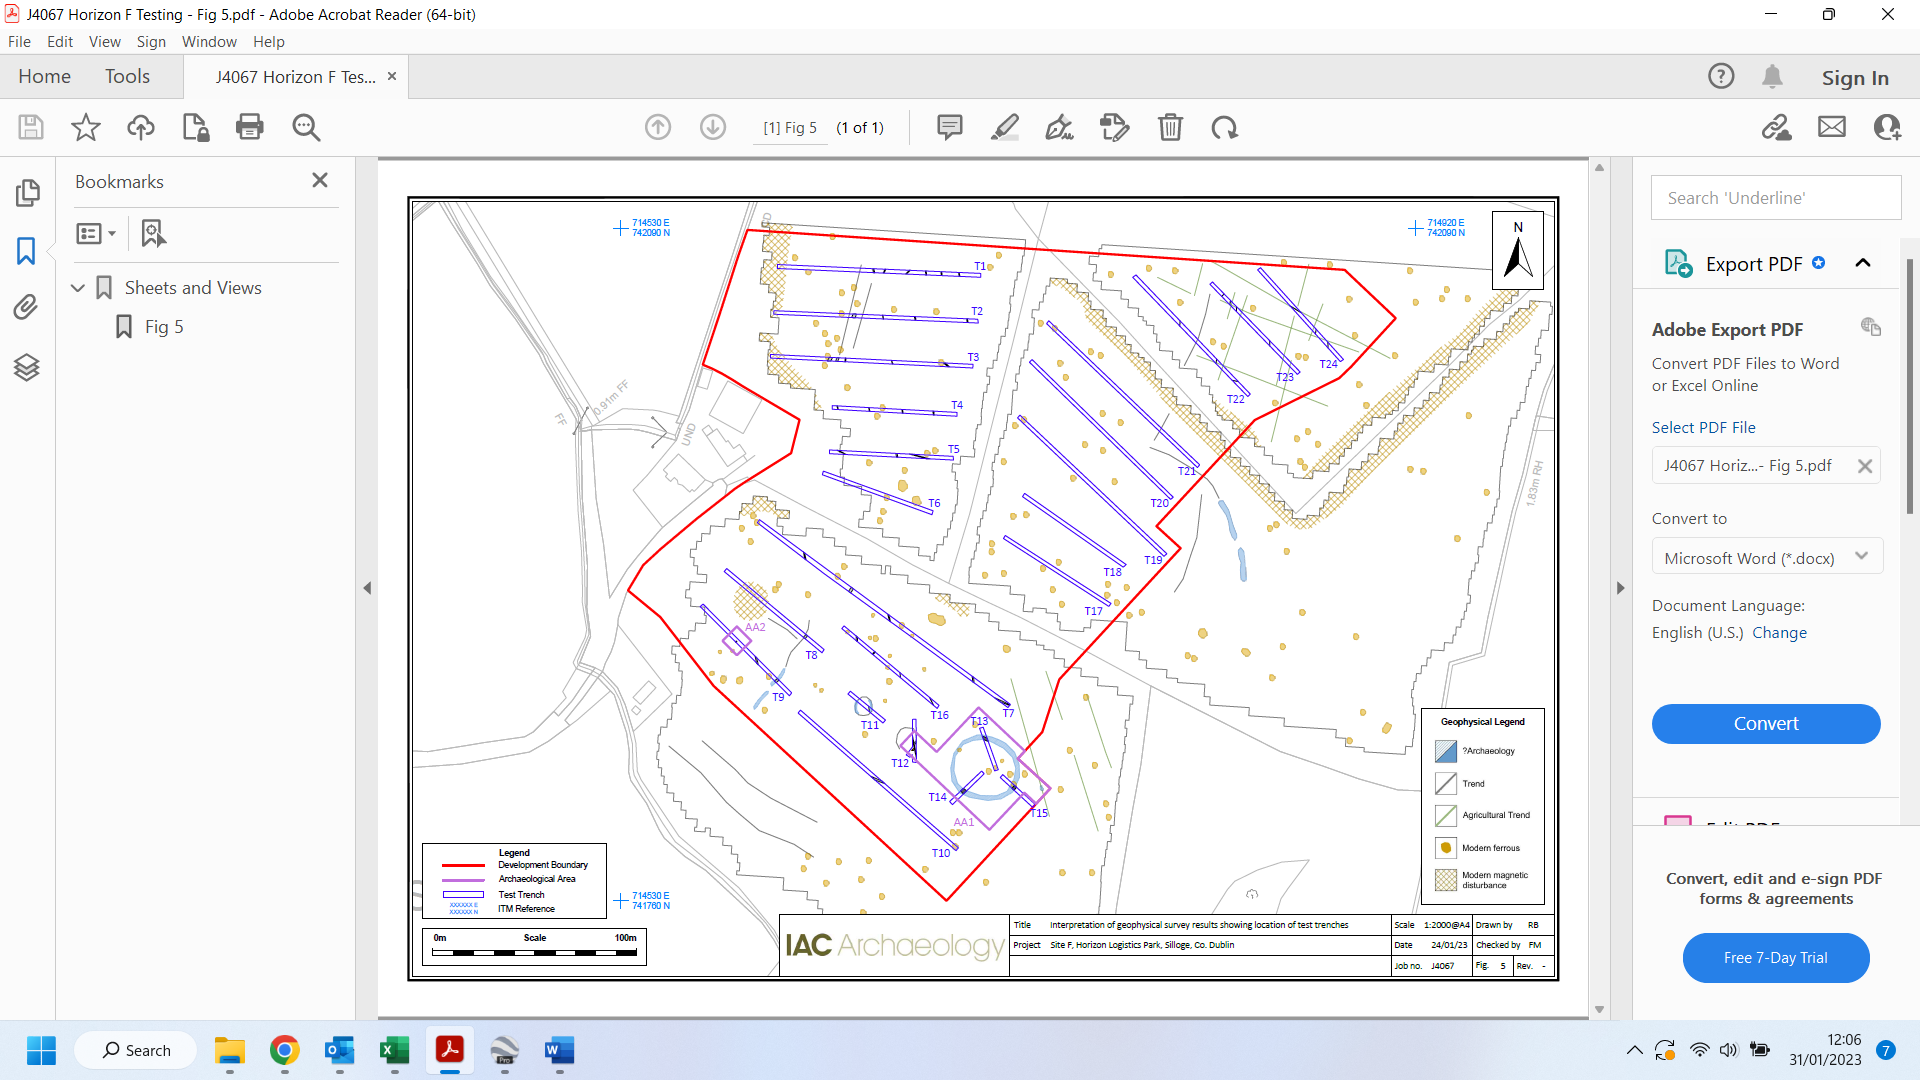Toggle the Bookmarks panel icon
Image resolution: width=1920 pixels, height=1080 pixels.
pos(27,250)
